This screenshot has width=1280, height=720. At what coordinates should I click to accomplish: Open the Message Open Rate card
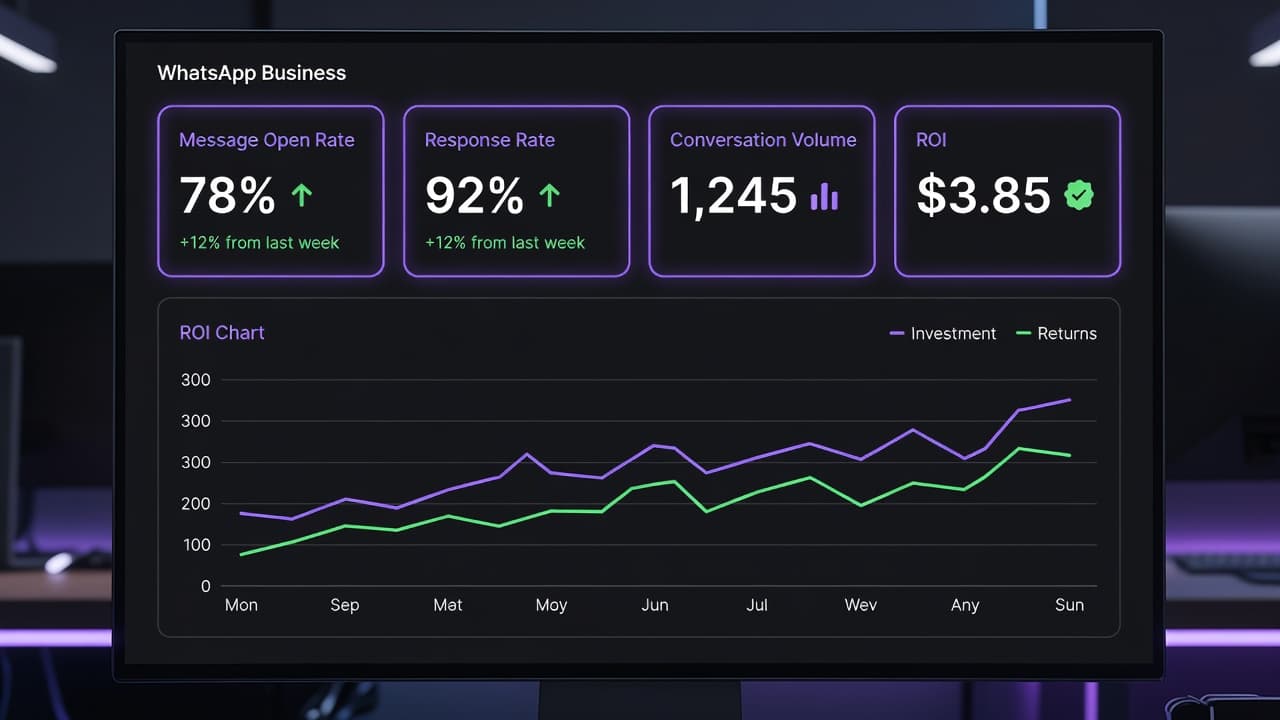tap(271, 191)
